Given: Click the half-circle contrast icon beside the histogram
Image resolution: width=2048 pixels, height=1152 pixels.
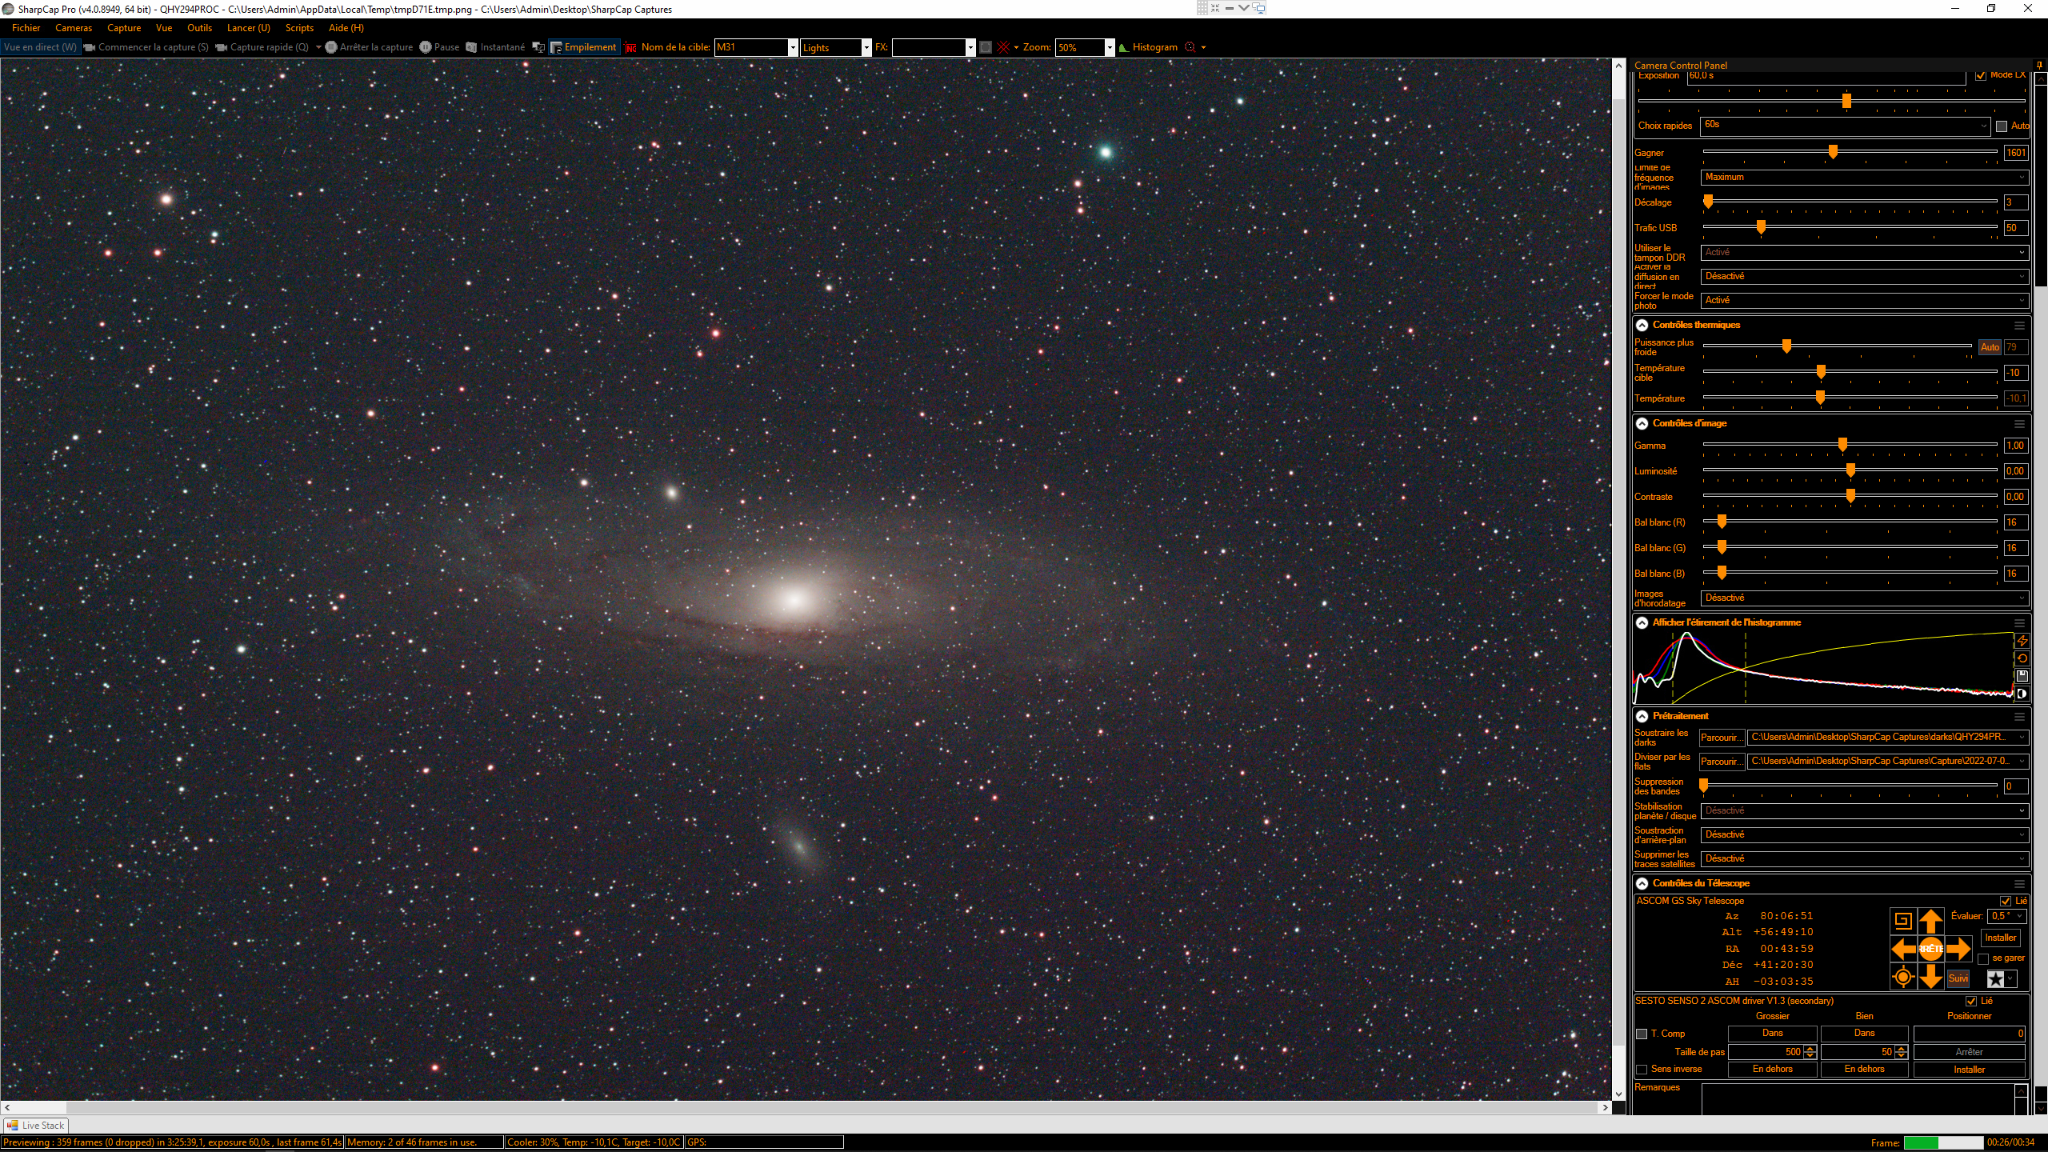Looking at the screenshot, I should 2021,693.
